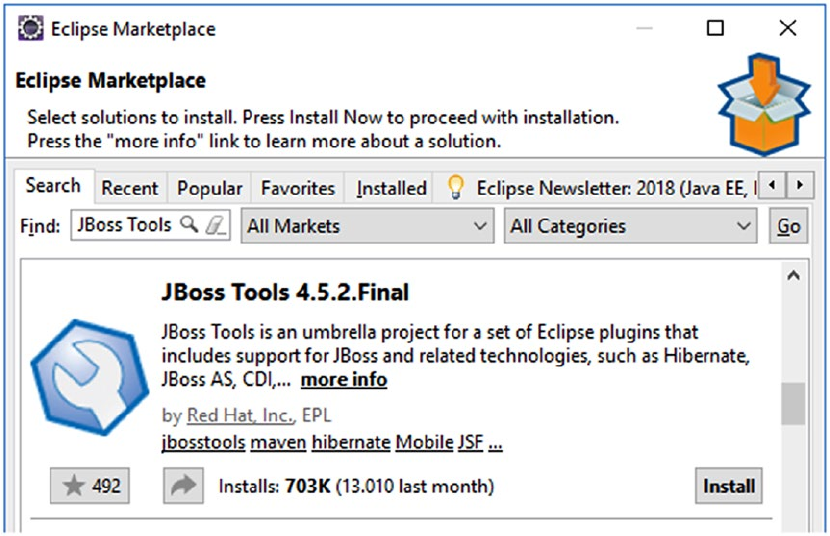Click the lightbulb newsletter icon
830x536 pixels.
(455, 187)
